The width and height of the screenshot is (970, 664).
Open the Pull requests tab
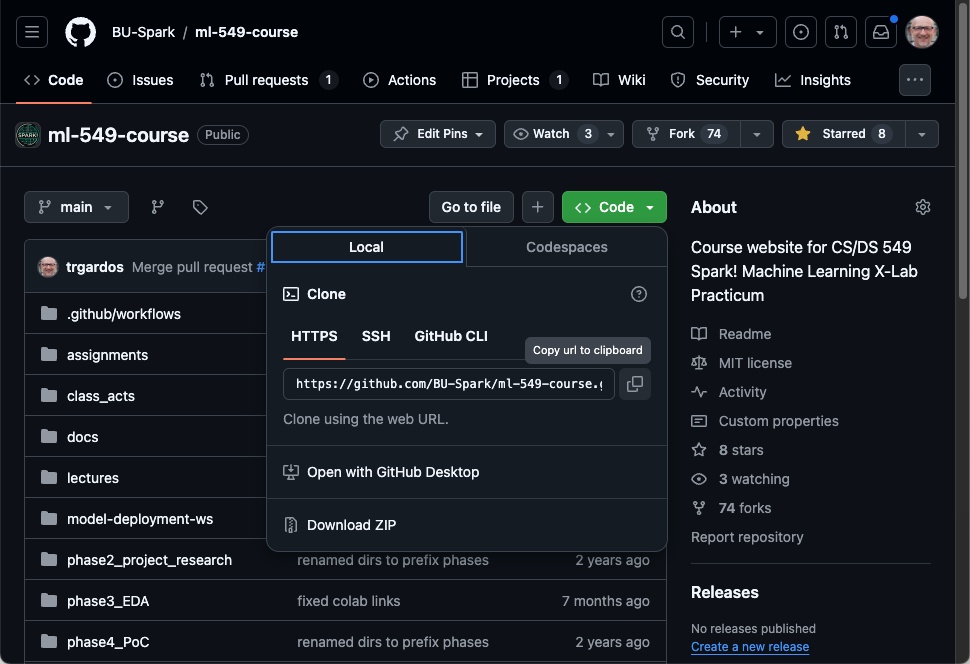267,80
